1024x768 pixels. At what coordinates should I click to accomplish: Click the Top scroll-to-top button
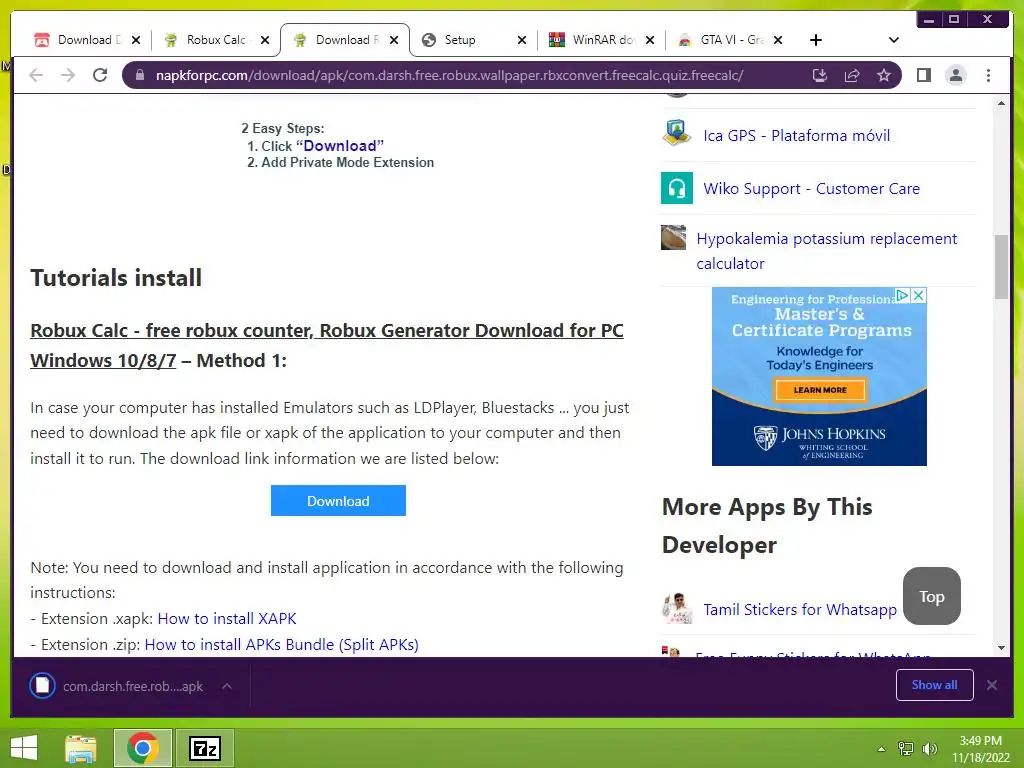[931, 596]
